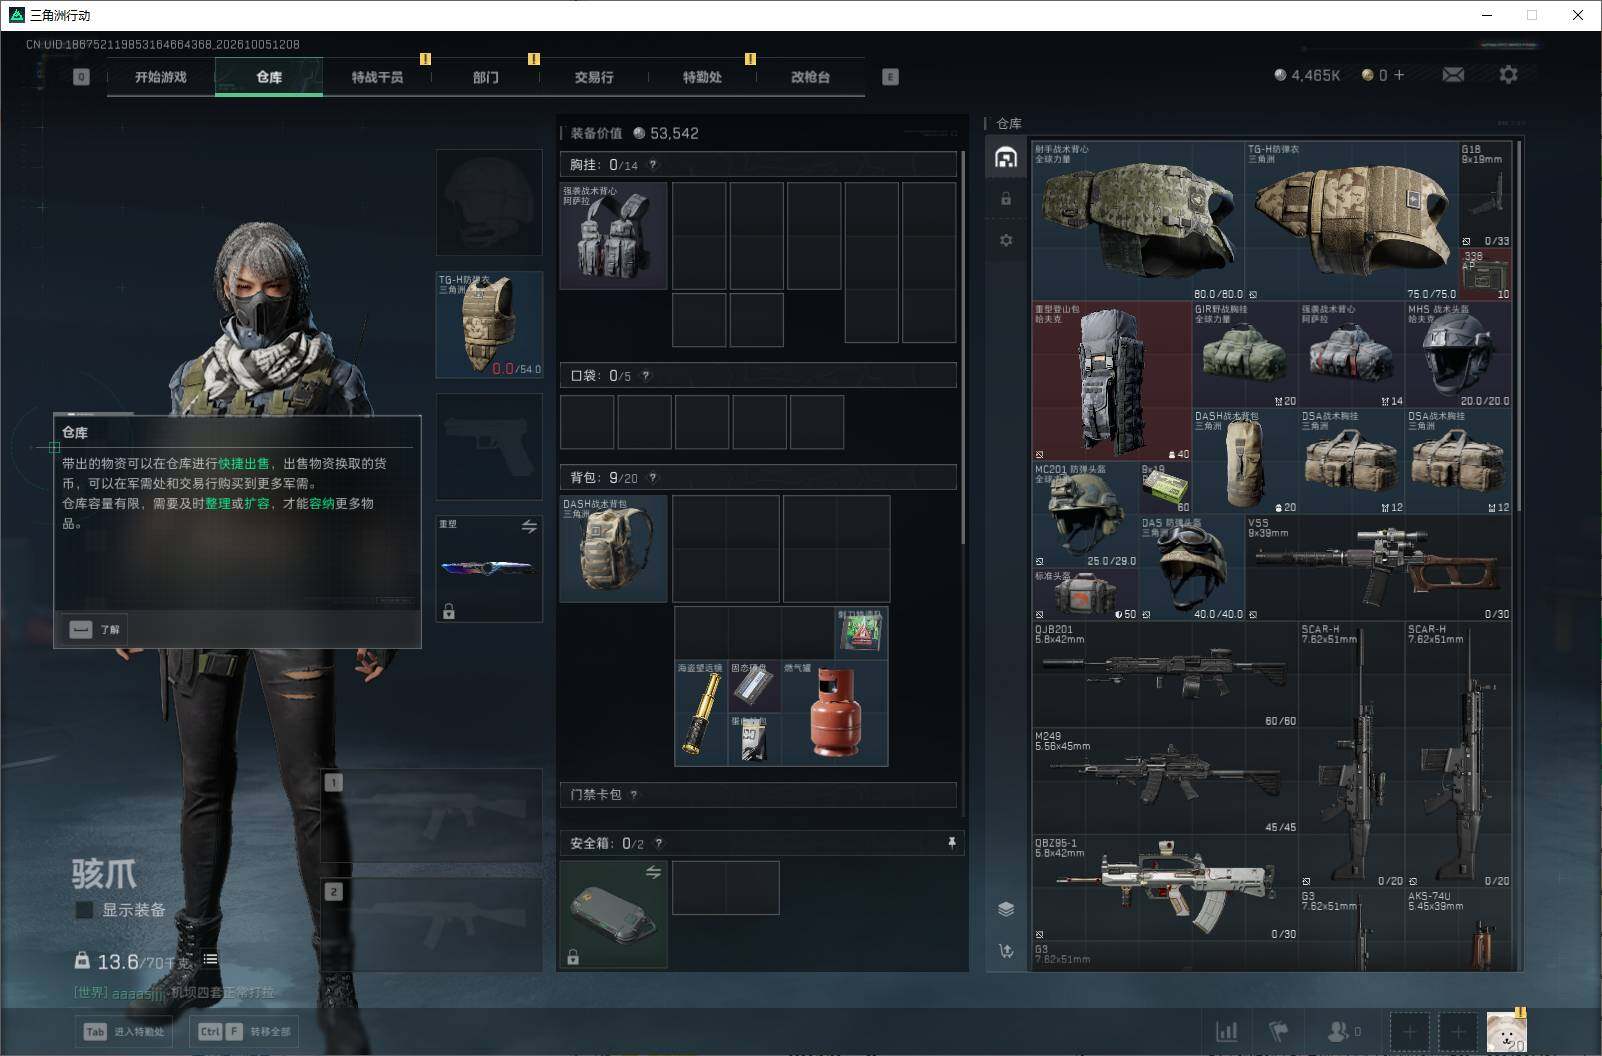Viewport: 1602px width, 1056px height.
Task: Switch to the 特战干员 tab
Action: pos(377,77)
